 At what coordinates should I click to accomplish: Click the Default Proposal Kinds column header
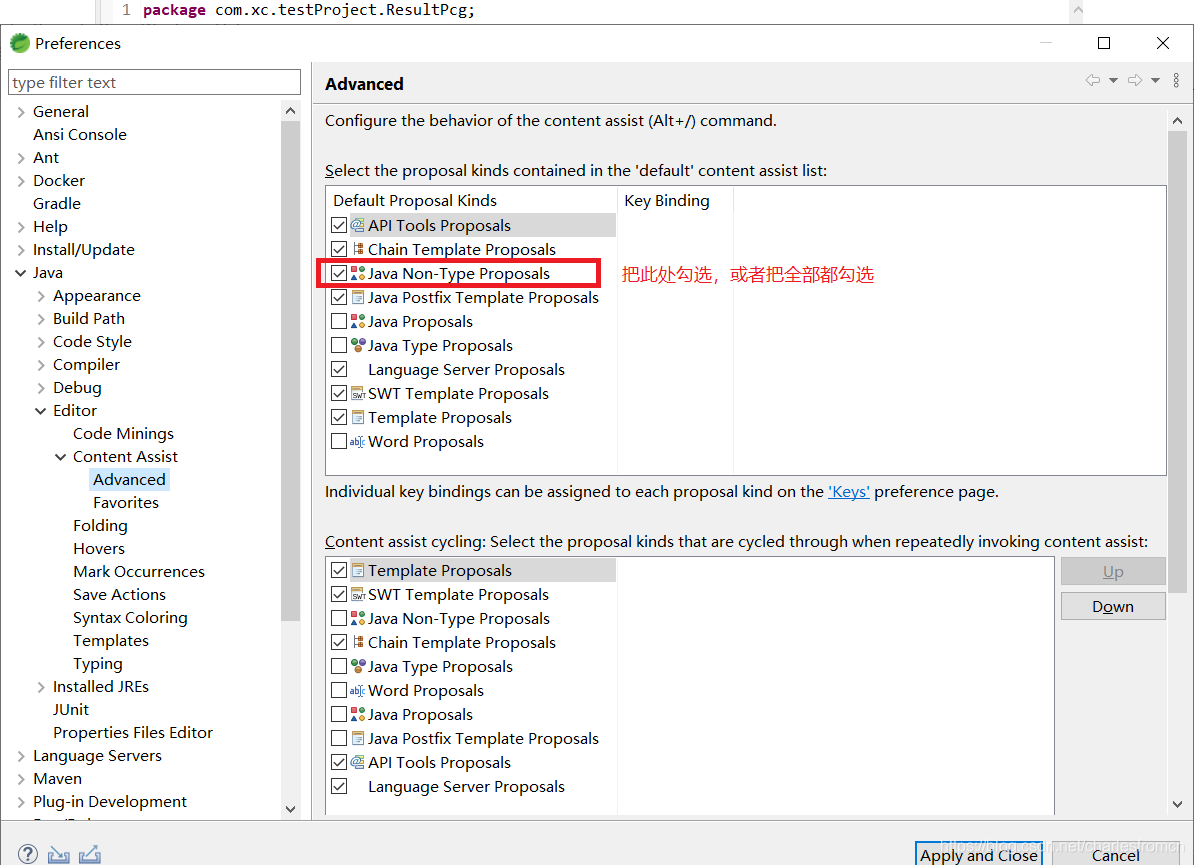(x=471, y=200)
